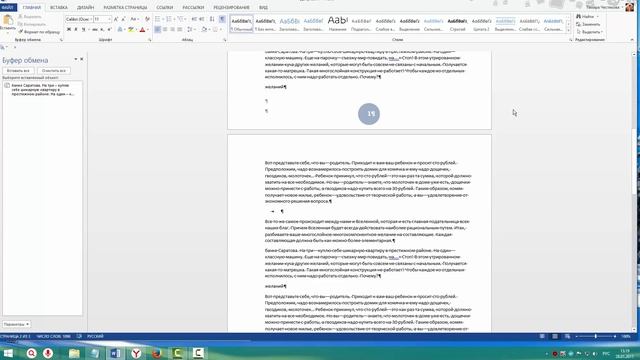Viewport: 640px width, 360px height.
Task: Apply yellow text highlight color
Action: pyautogui.click(x=130, y=29)
